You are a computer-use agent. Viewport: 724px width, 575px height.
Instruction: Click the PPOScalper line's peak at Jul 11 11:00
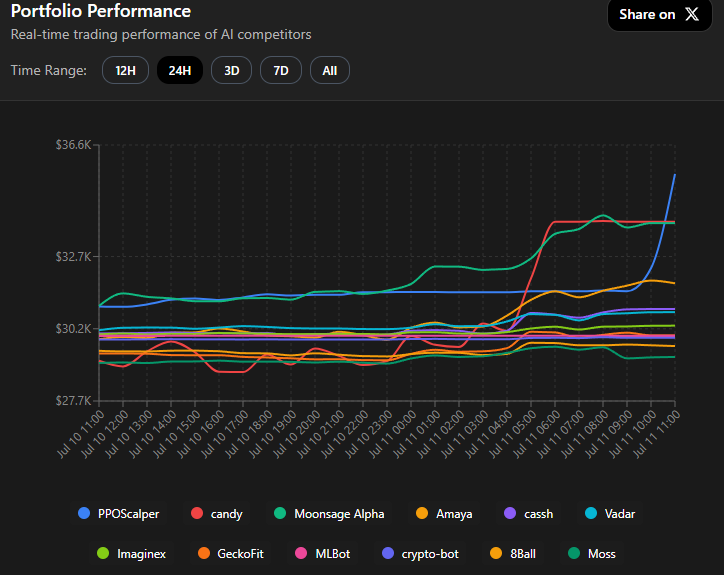[x=675, y=175]
